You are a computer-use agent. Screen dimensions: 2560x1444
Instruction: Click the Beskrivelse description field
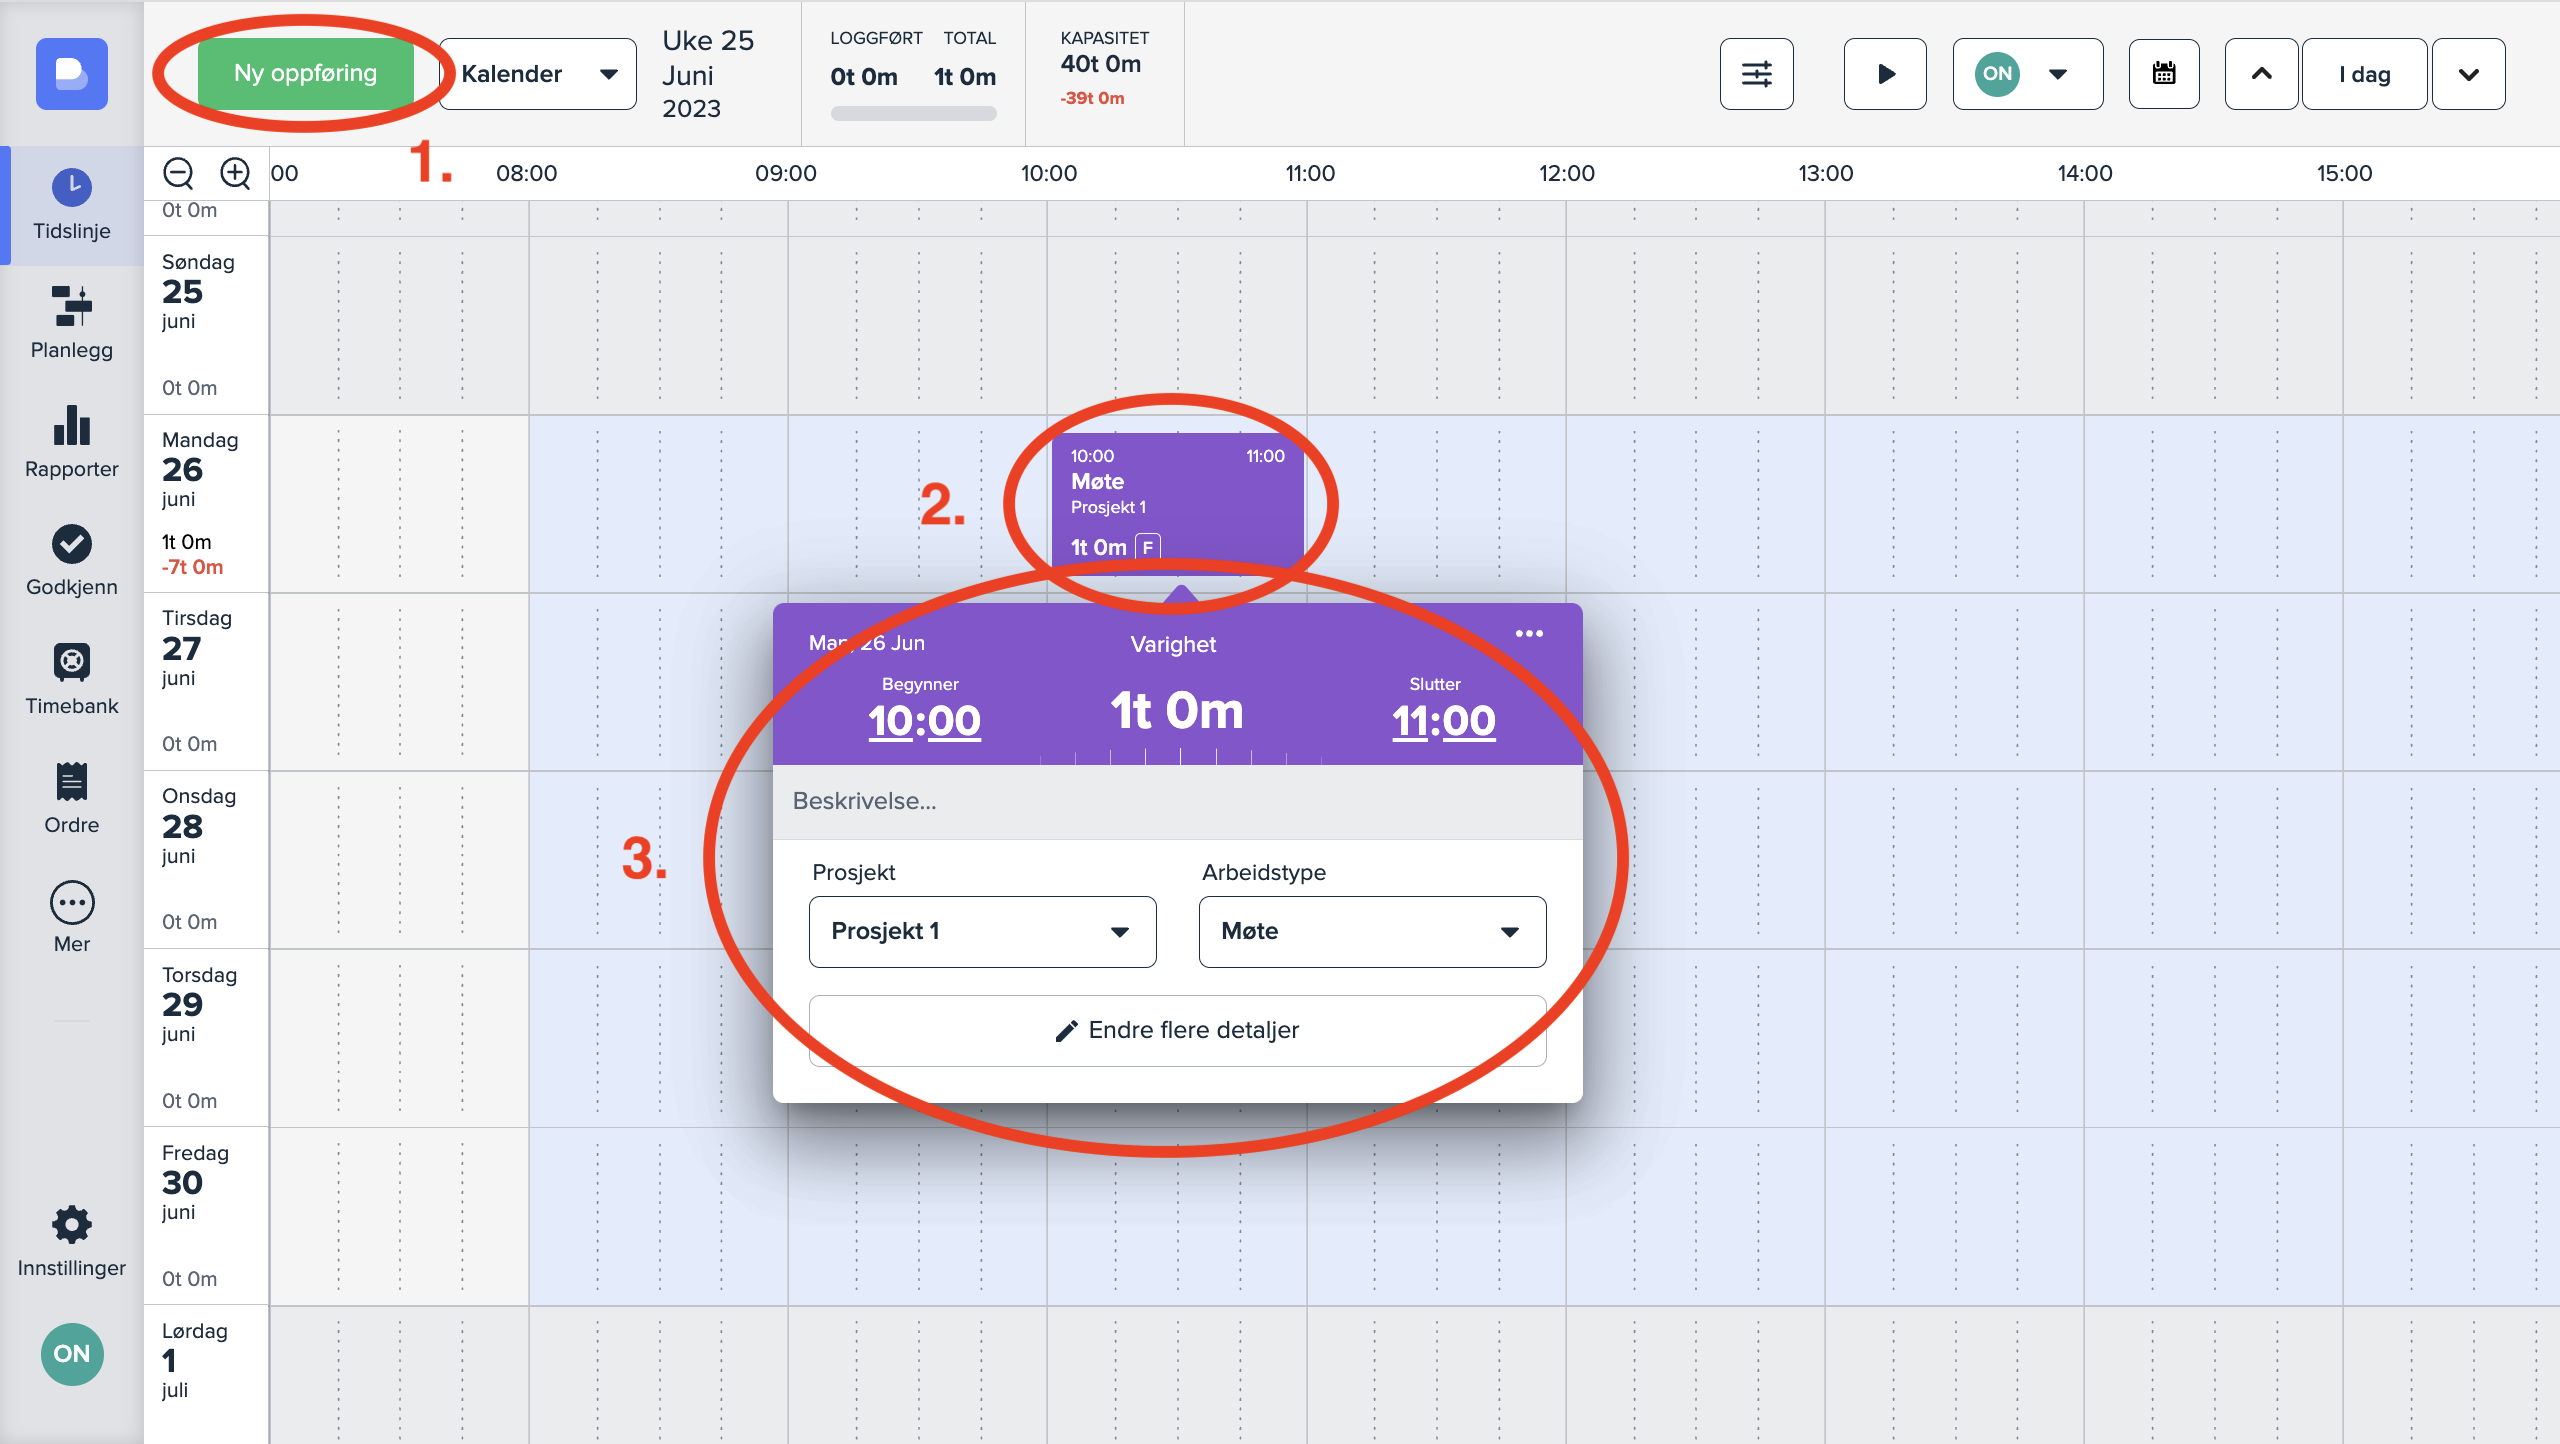tap(1177, 801)
